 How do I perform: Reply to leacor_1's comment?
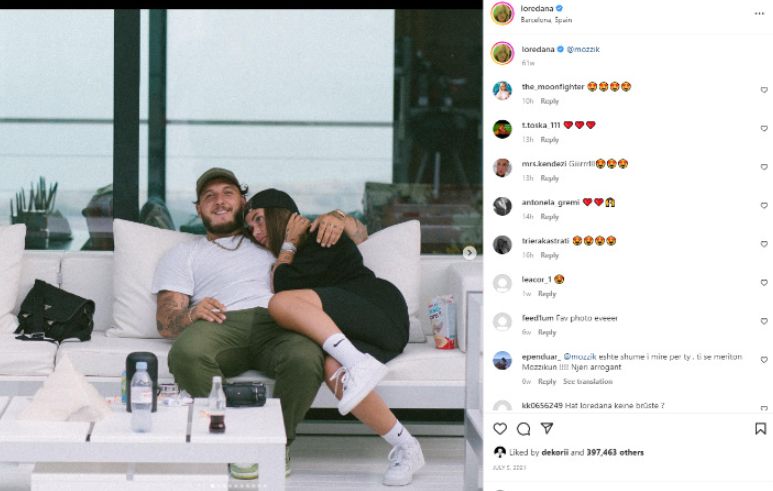(547, 294)
